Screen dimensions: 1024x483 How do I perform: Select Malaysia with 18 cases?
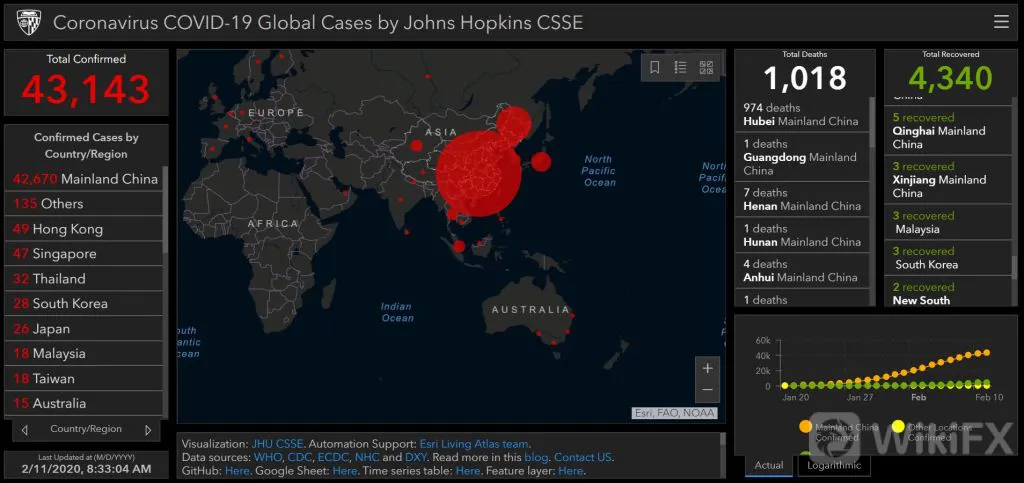coord(84,354)
